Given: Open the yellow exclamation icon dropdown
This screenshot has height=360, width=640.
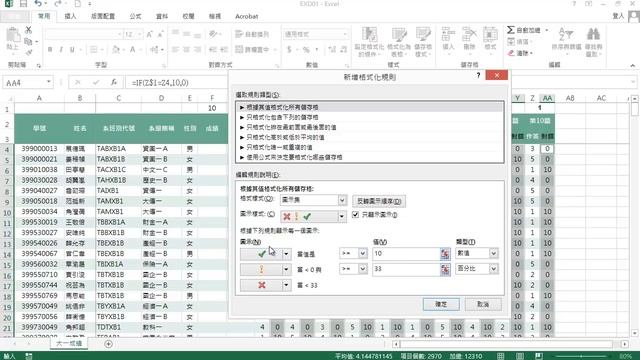Looking at the screenshot, I should tap(286, 269).
